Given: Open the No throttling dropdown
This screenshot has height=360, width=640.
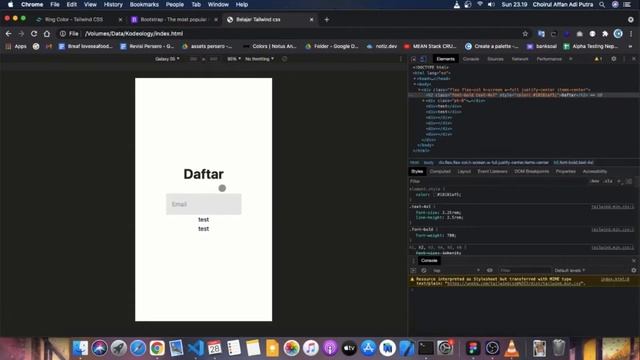Looking at the screenshot, I should pyautogui.click(x=260, y=59).
